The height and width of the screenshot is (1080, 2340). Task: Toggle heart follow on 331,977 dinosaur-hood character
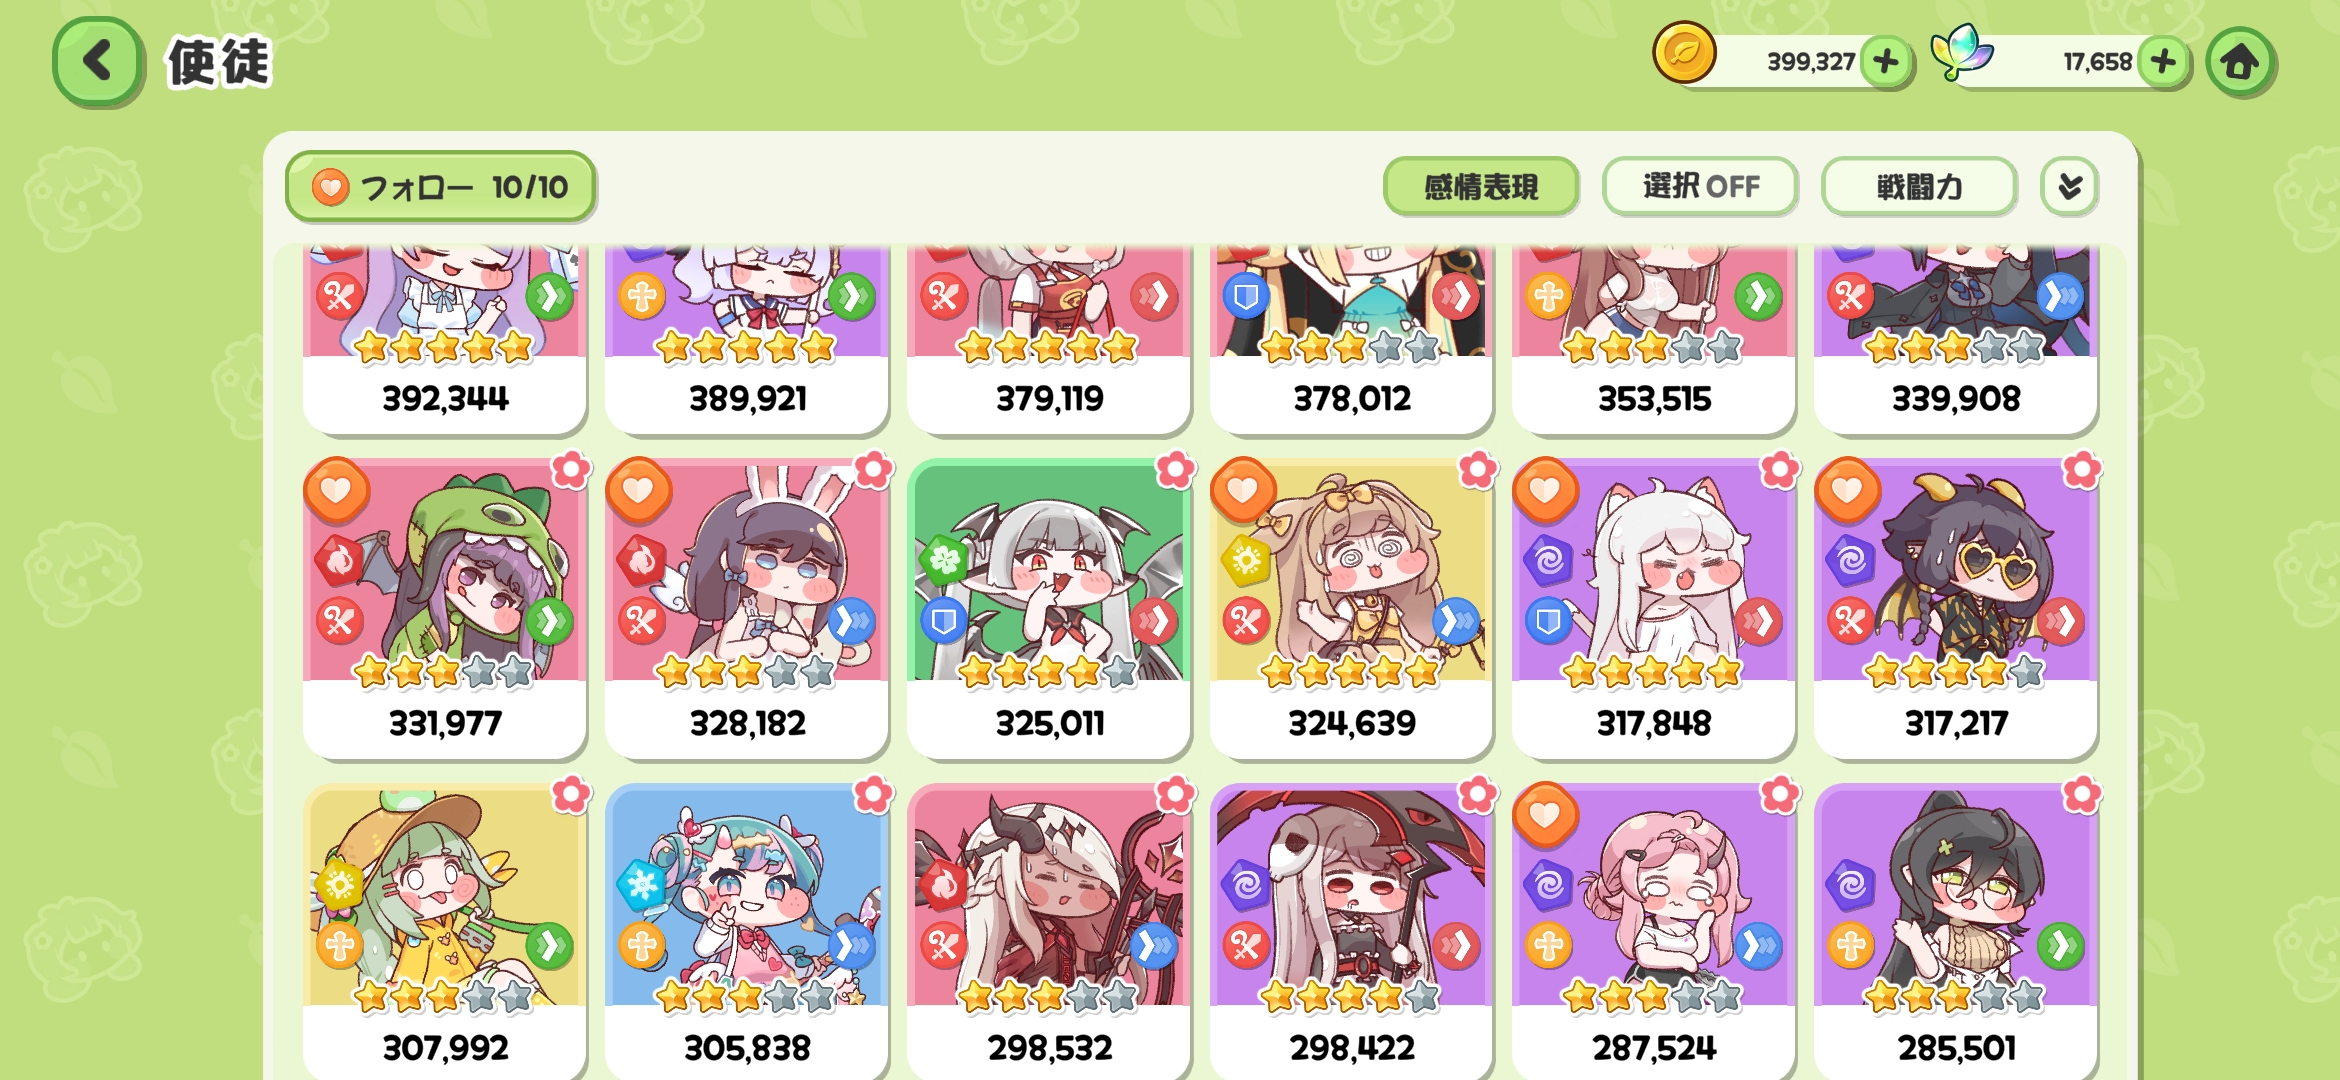(x=336, y=490)
